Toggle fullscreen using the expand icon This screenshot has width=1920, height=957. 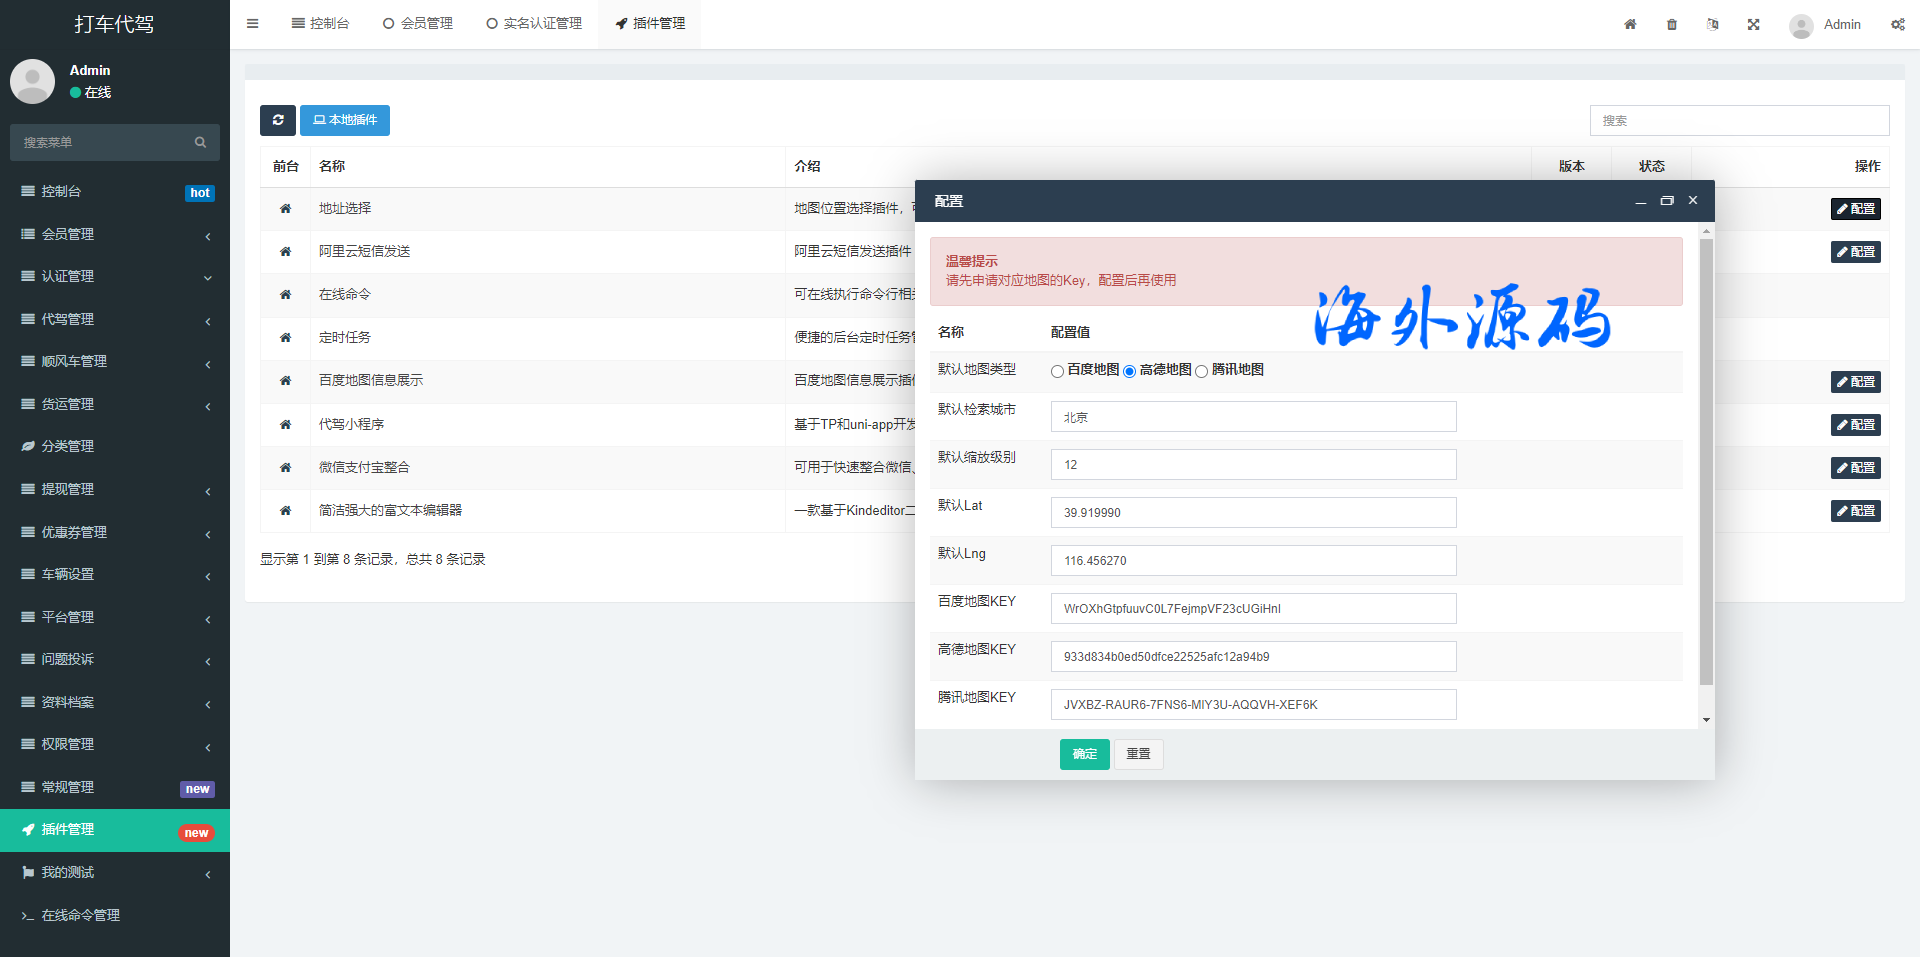[x=1753, y=24]
